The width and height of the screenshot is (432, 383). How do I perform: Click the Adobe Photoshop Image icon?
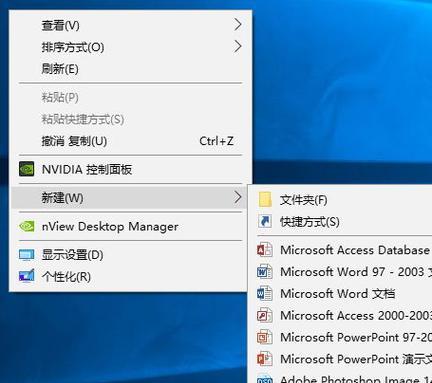pos(265,379)
